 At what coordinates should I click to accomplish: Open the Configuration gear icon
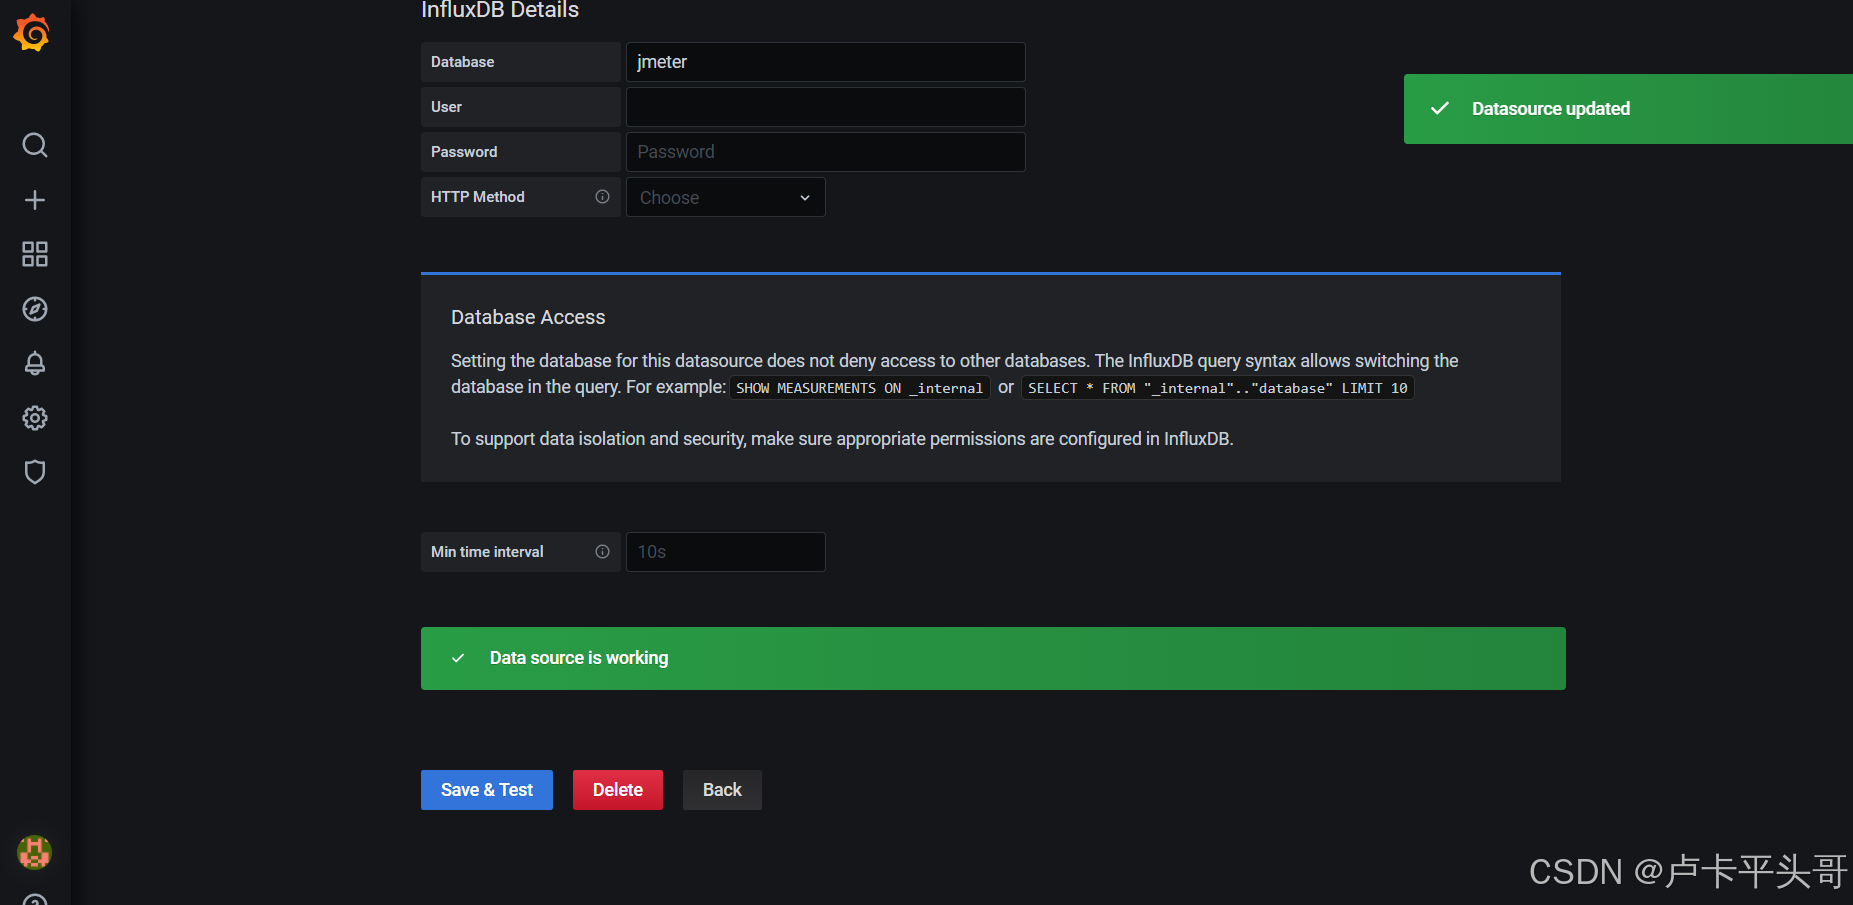35,418
